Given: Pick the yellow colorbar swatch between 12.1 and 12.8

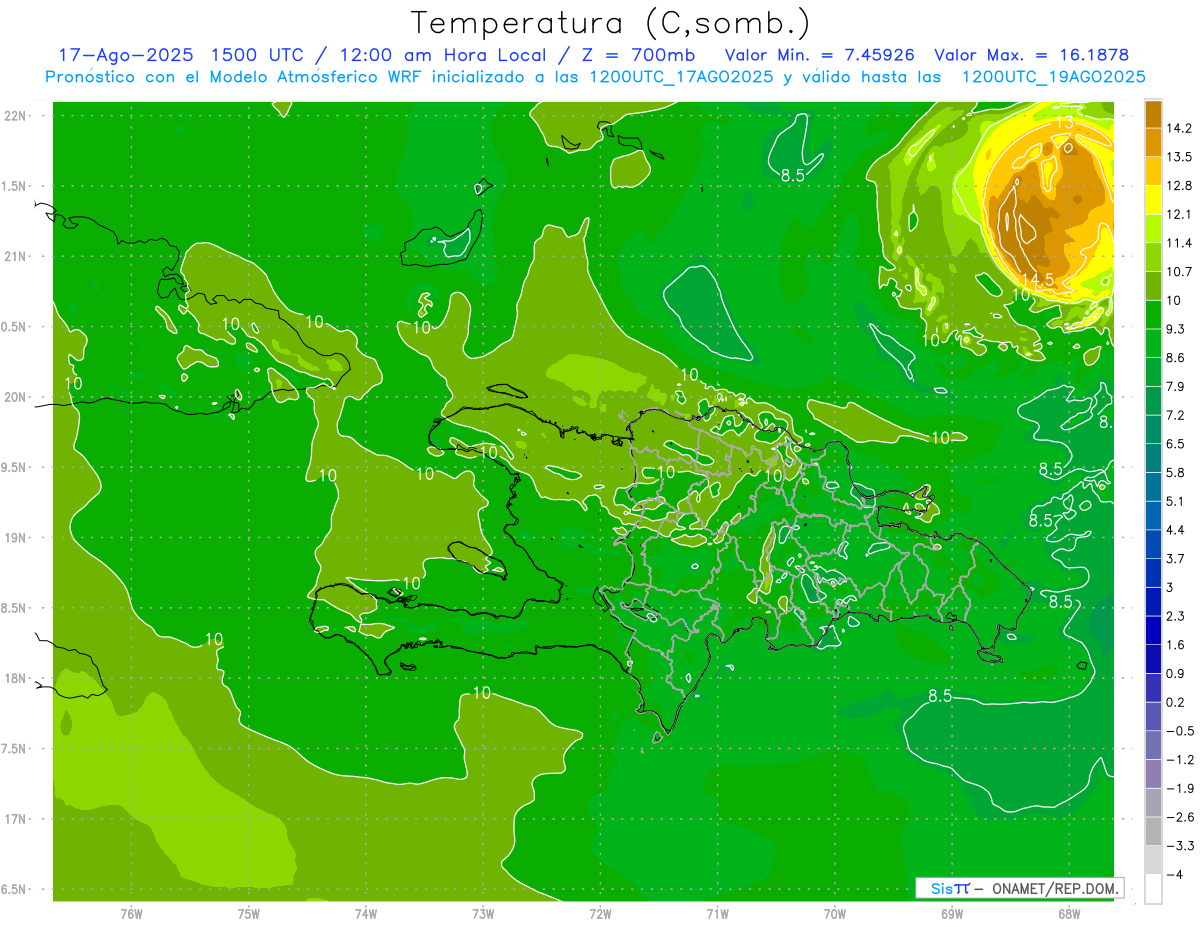Looking at the screenshot, I should point(1154,200).
